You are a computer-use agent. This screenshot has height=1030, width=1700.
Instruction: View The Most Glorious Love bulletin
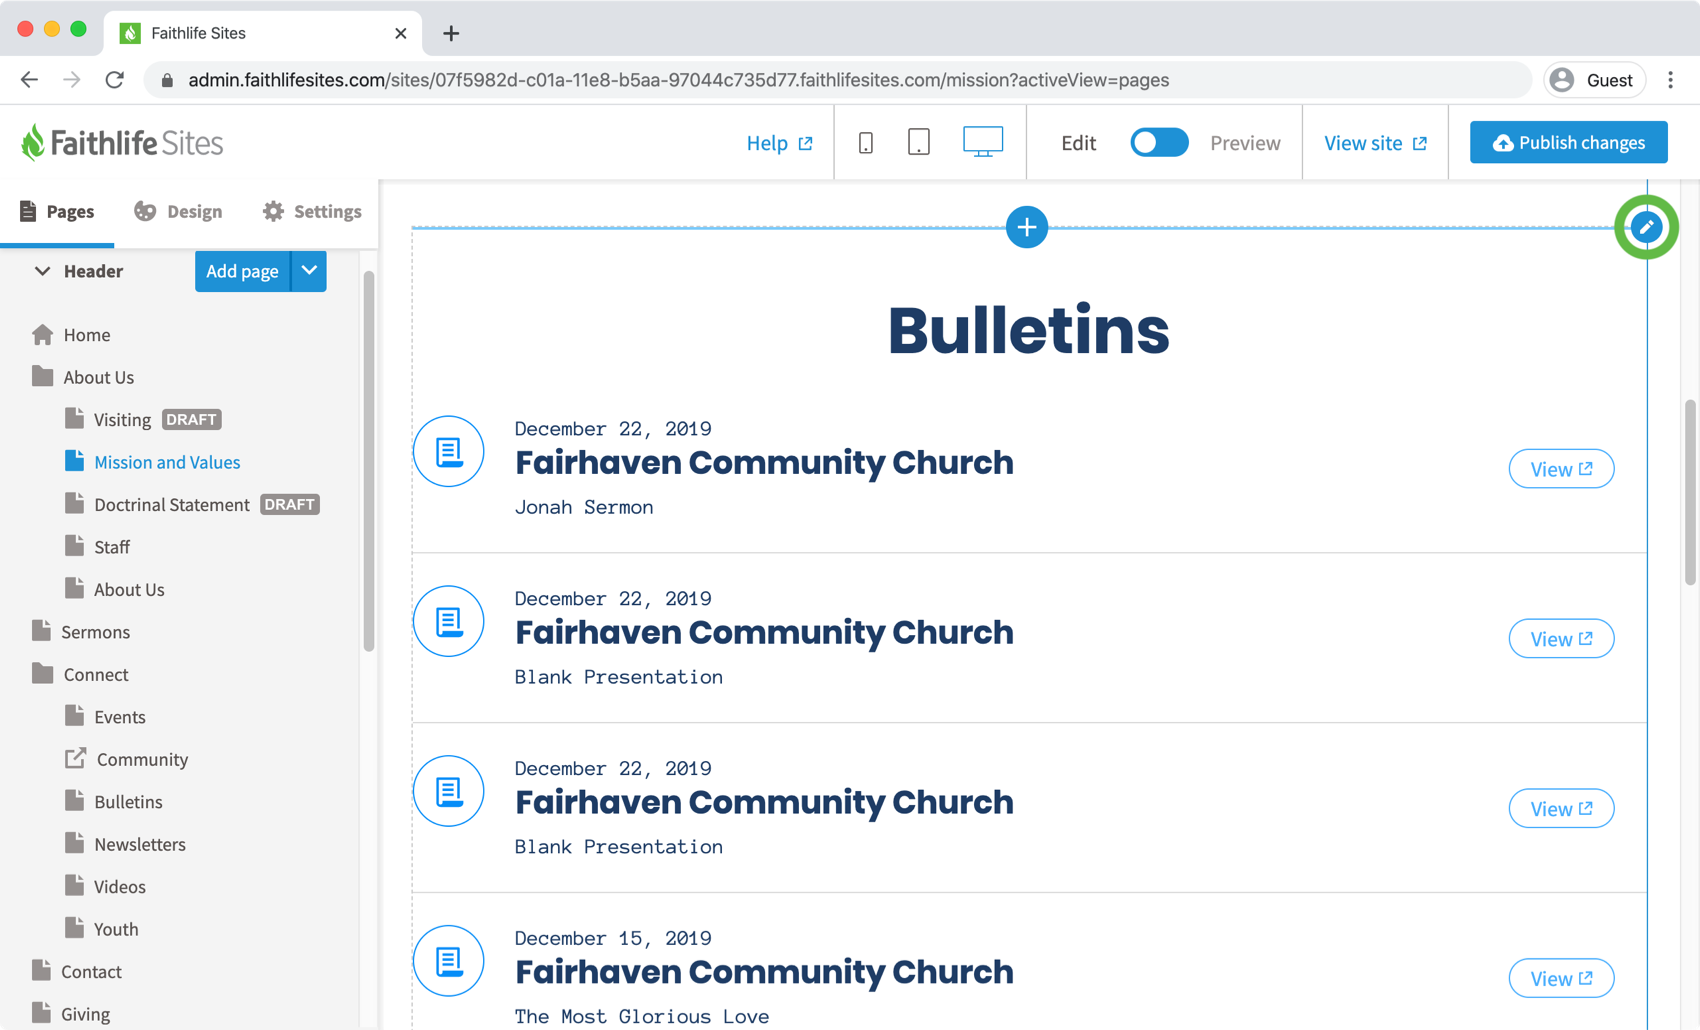[1561, 979]
